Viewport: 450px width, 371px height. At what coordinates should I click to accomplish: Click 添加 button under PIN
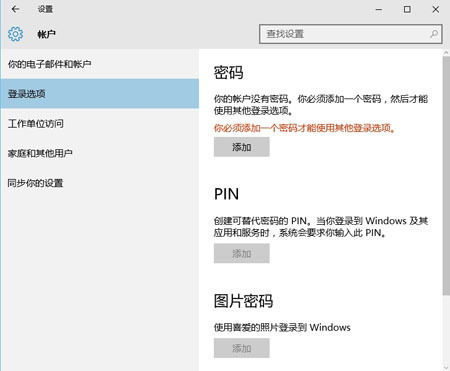point(242,254)
